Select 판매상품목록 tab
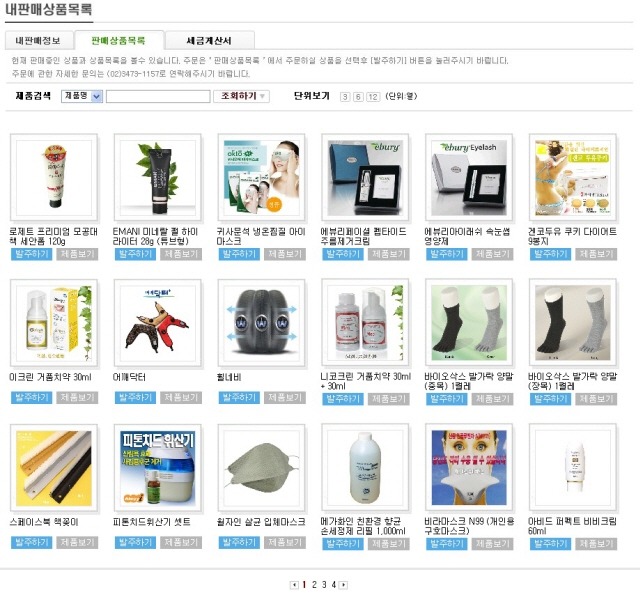 coord(119,40)
